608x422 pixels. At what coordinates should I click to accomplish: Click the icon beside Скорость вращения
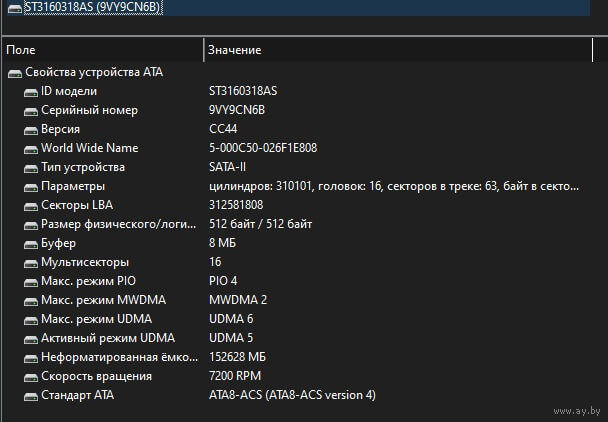pos(31,376)
